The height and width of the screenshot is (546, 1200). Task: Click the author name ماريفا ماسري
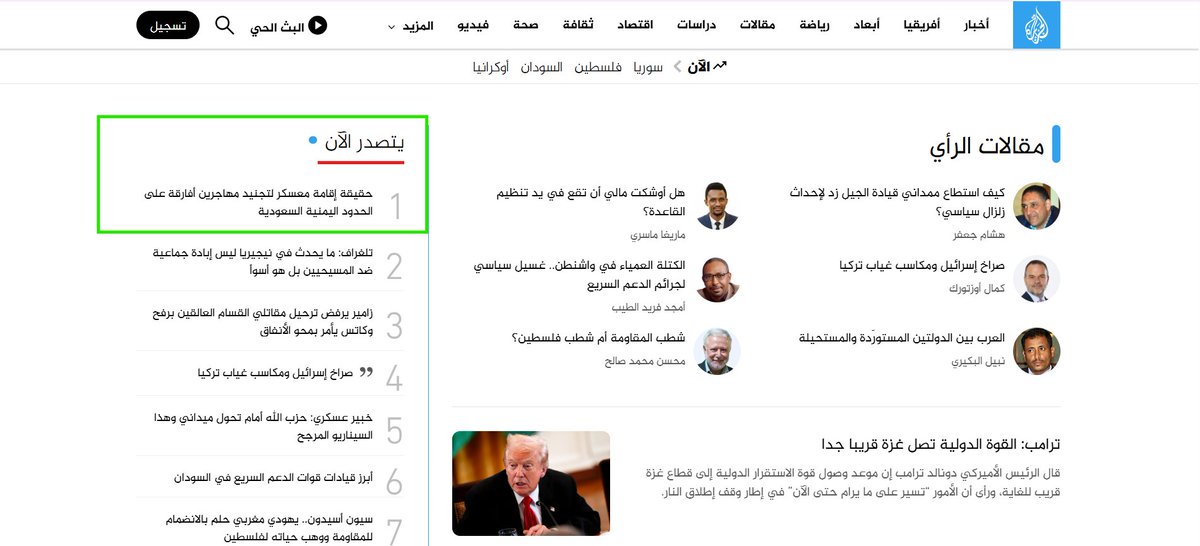click(658, 234)
